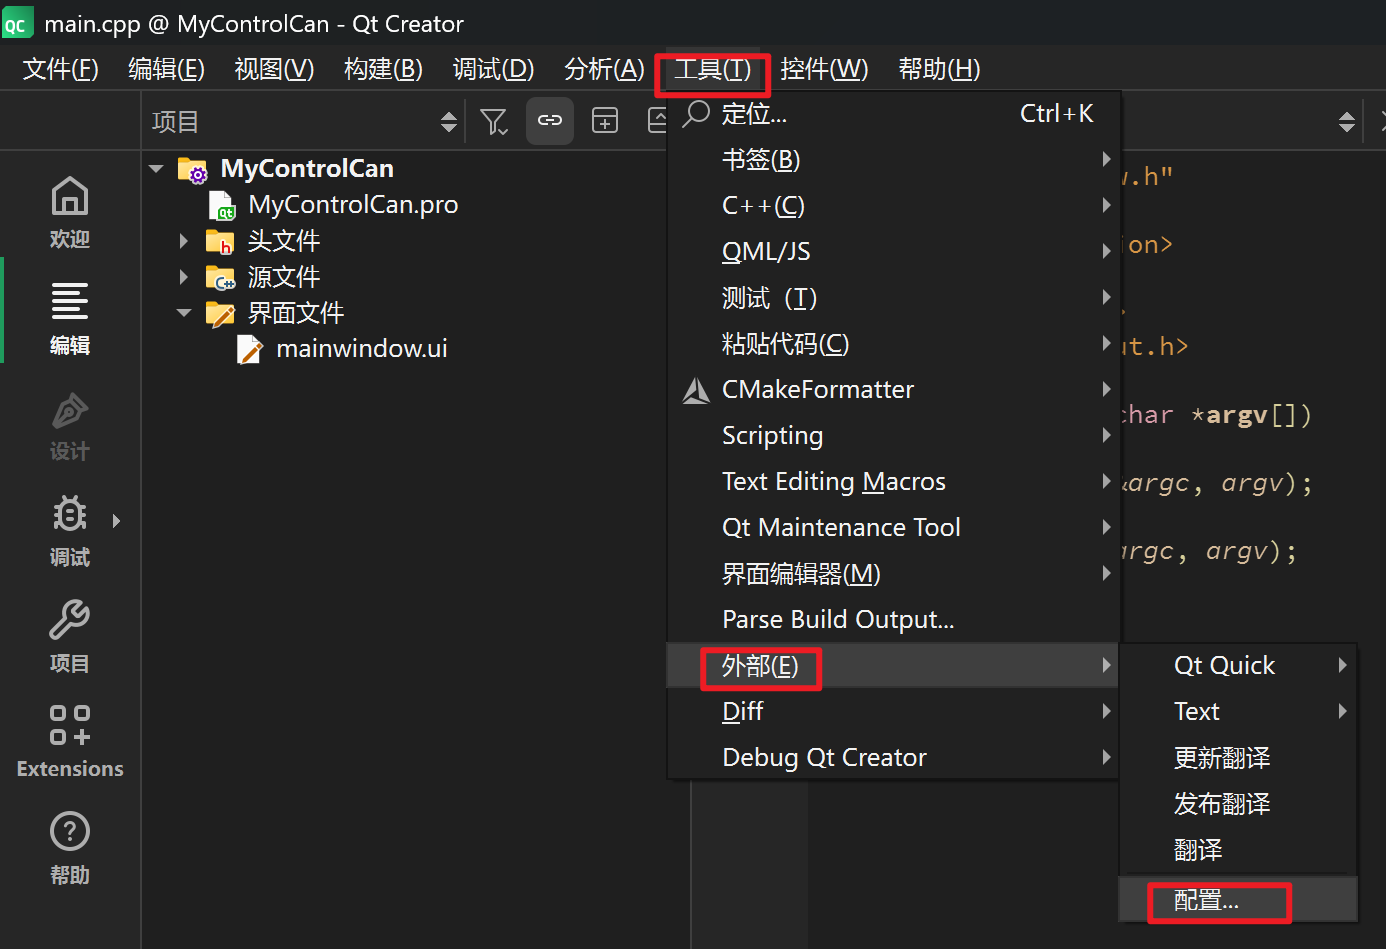1386x949 pixels.
Task: Open the CMakeFormatter submenu
Action: pyautogui.click(x=894, y=390)
